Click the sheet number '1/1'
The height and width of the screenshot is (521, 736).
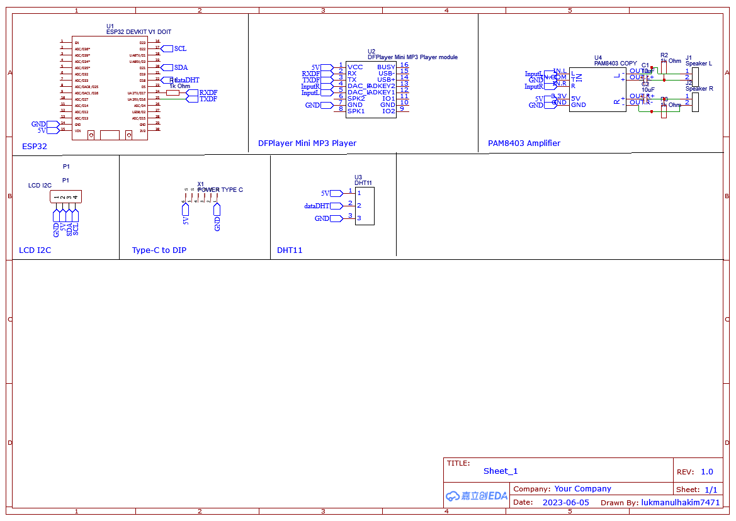(711, 490)
